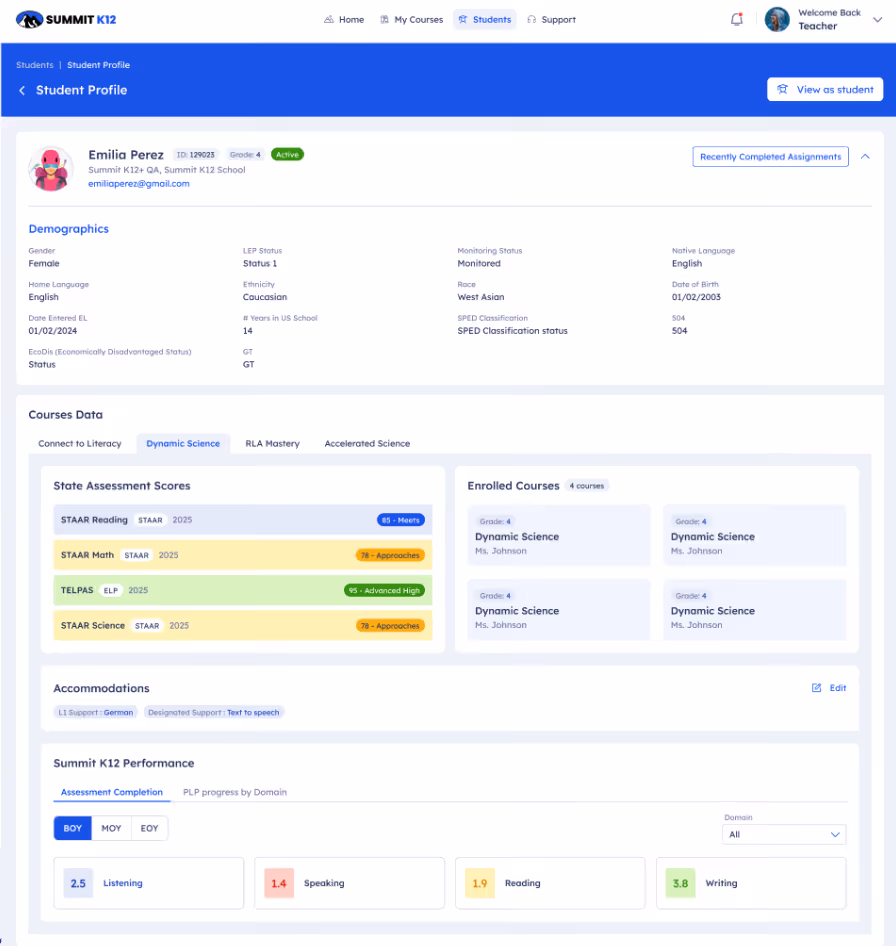Open the Support navigation item
The height and width of the screenshot is (946, 896).
tap(551, 19)
